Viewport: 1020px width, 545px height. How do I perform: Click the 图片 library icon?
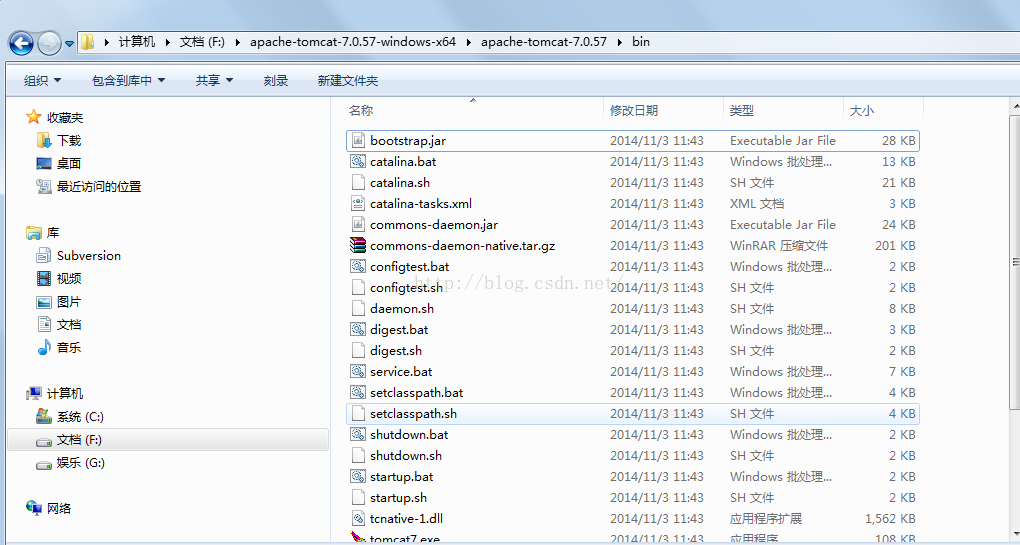[44, 302]
